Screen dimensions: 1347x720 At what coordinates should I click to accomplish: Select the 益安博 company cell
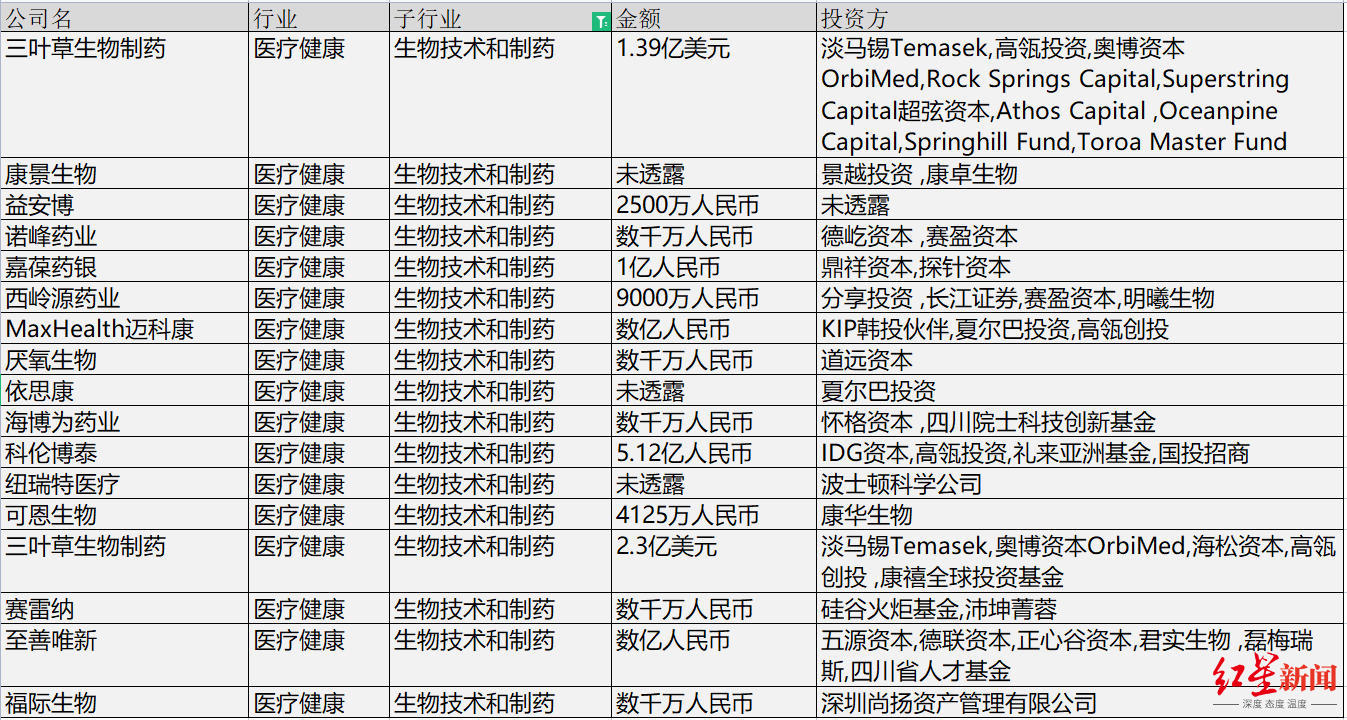point(124,205)
